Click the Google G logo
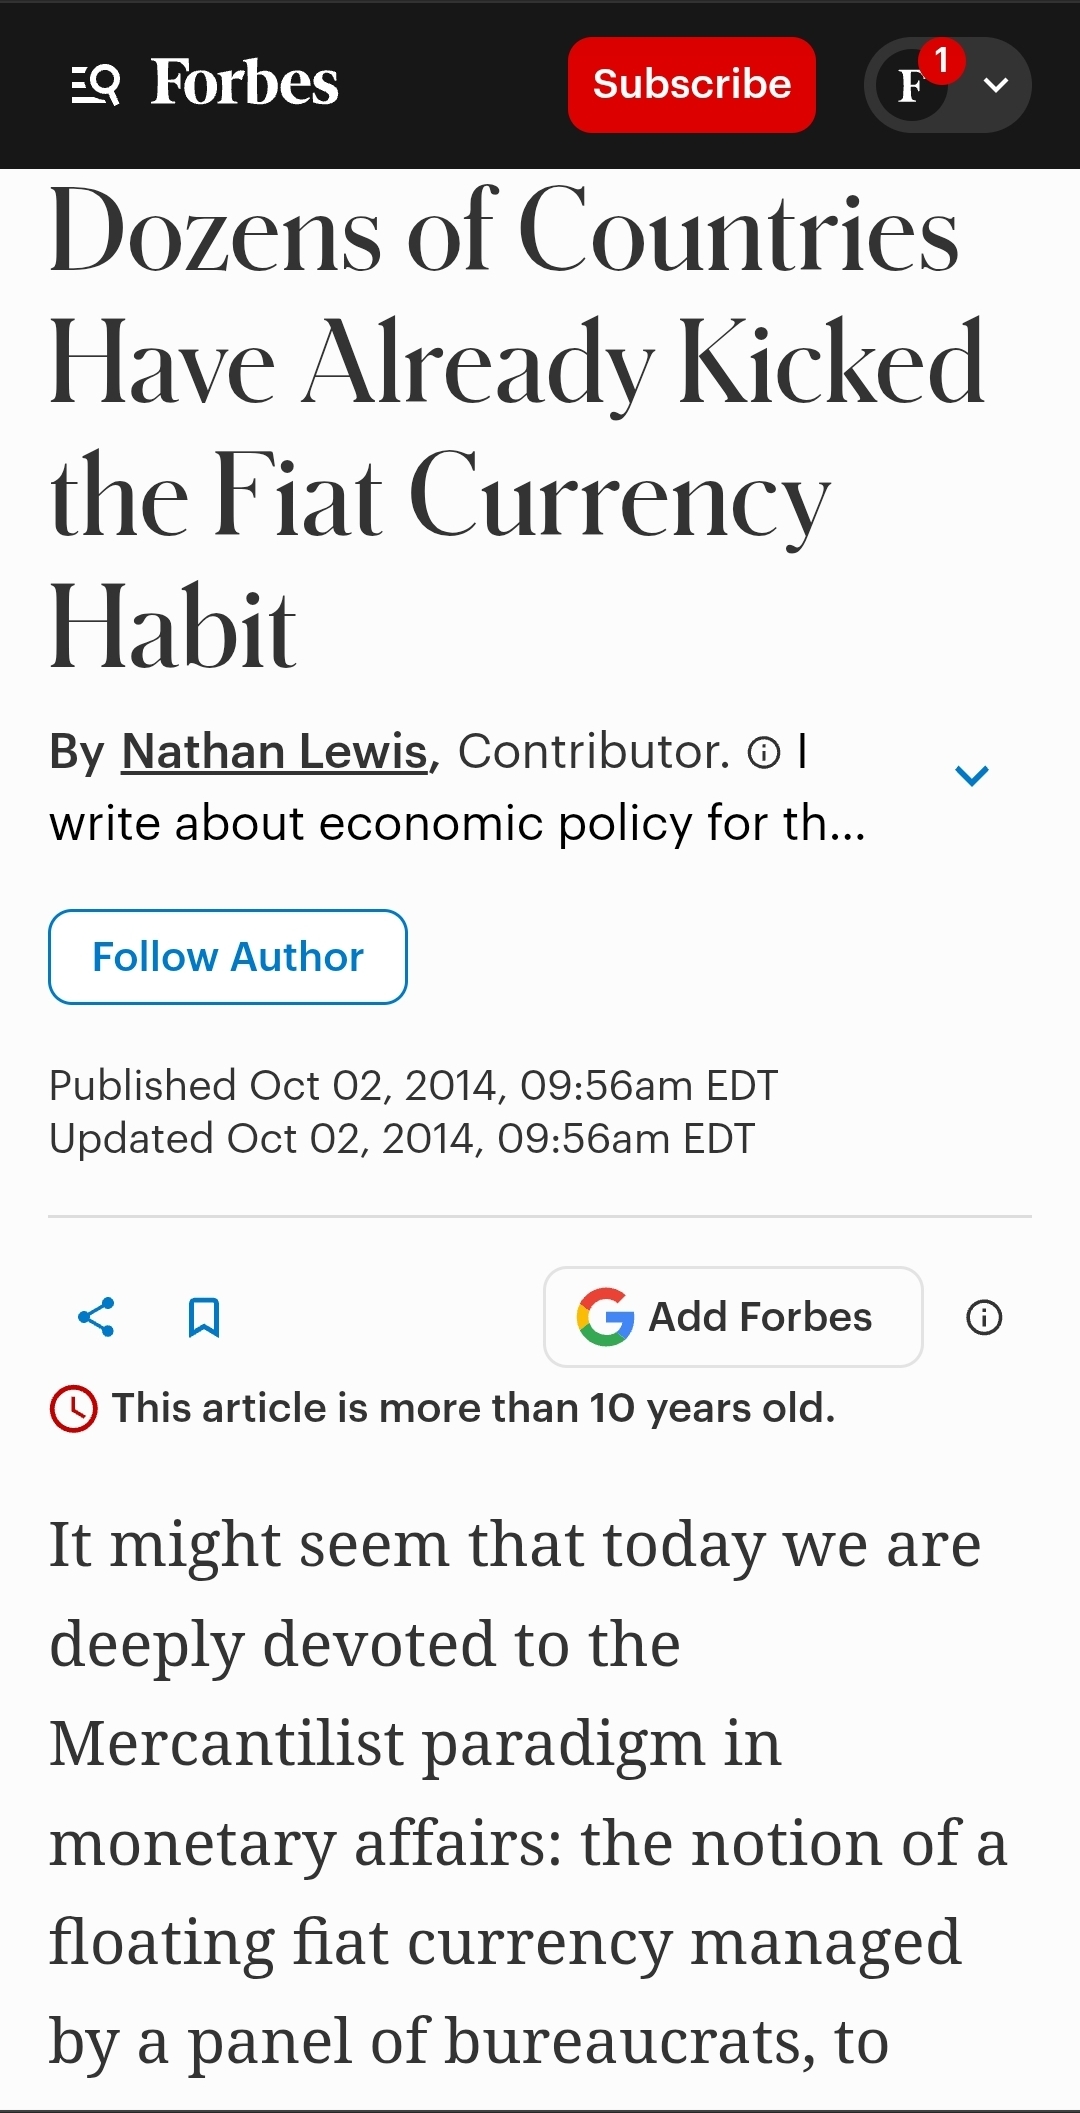 point(605,1317)
